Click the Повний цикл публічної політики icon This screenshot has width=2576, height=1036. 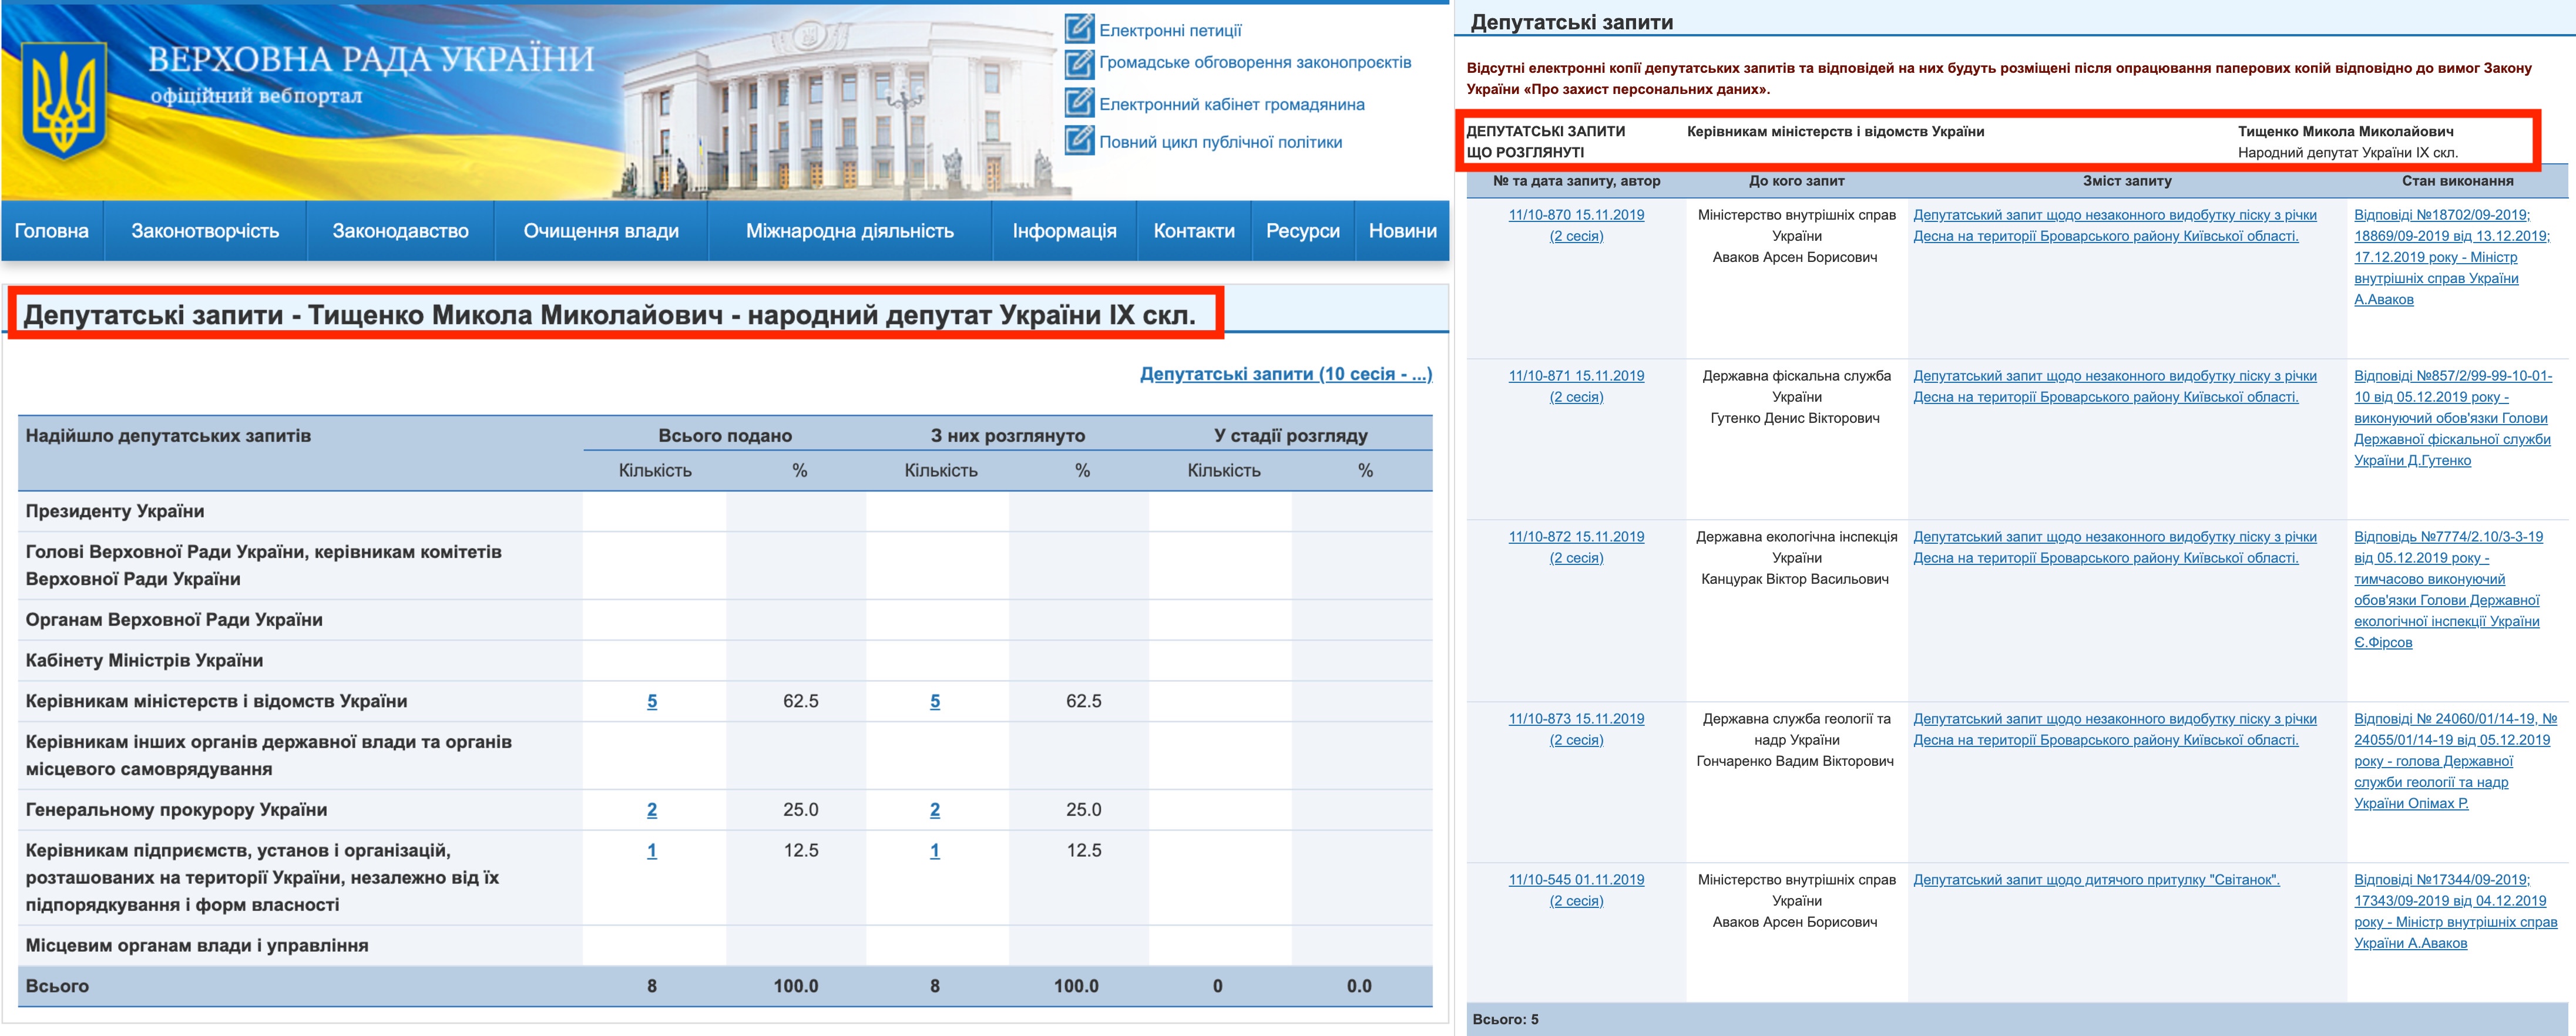1079,140
